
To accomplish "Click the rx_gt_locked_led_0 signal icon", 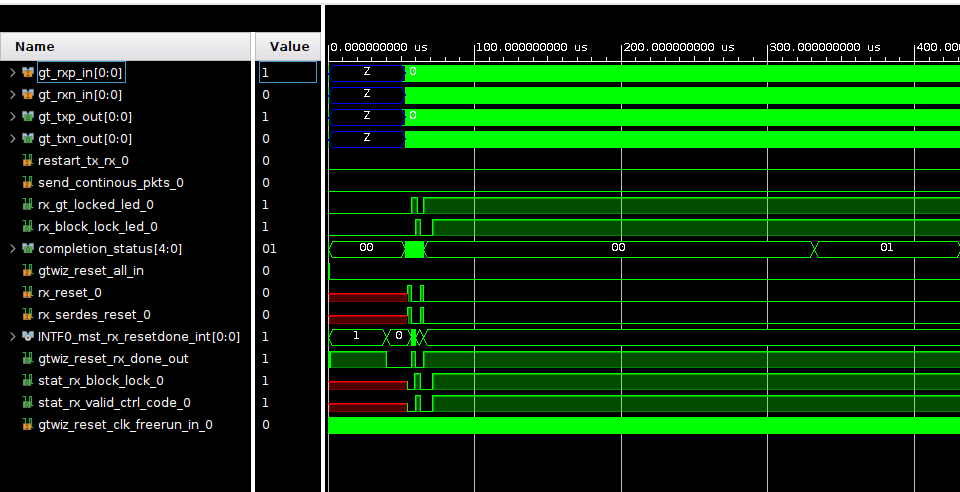I will [x=28, y=205].
